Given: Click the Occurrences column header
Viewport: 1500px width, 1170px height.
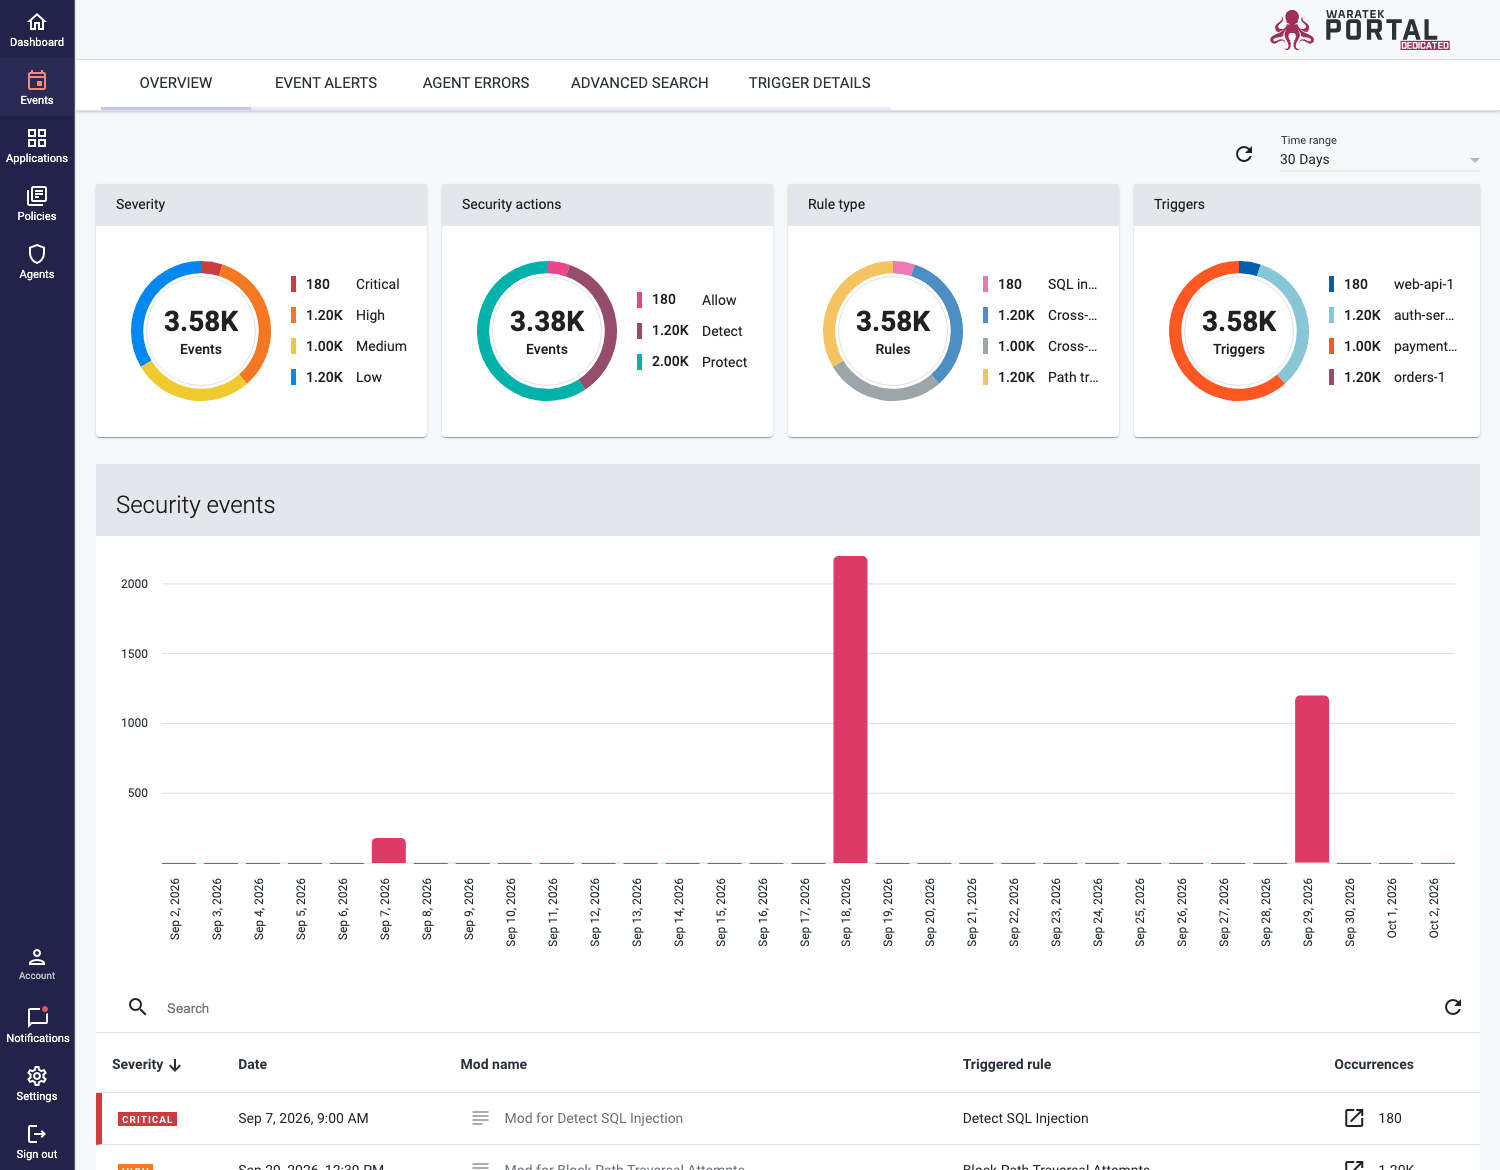Looking at the screenshot, I should pyautogui.click(x=1374, y=1064).
